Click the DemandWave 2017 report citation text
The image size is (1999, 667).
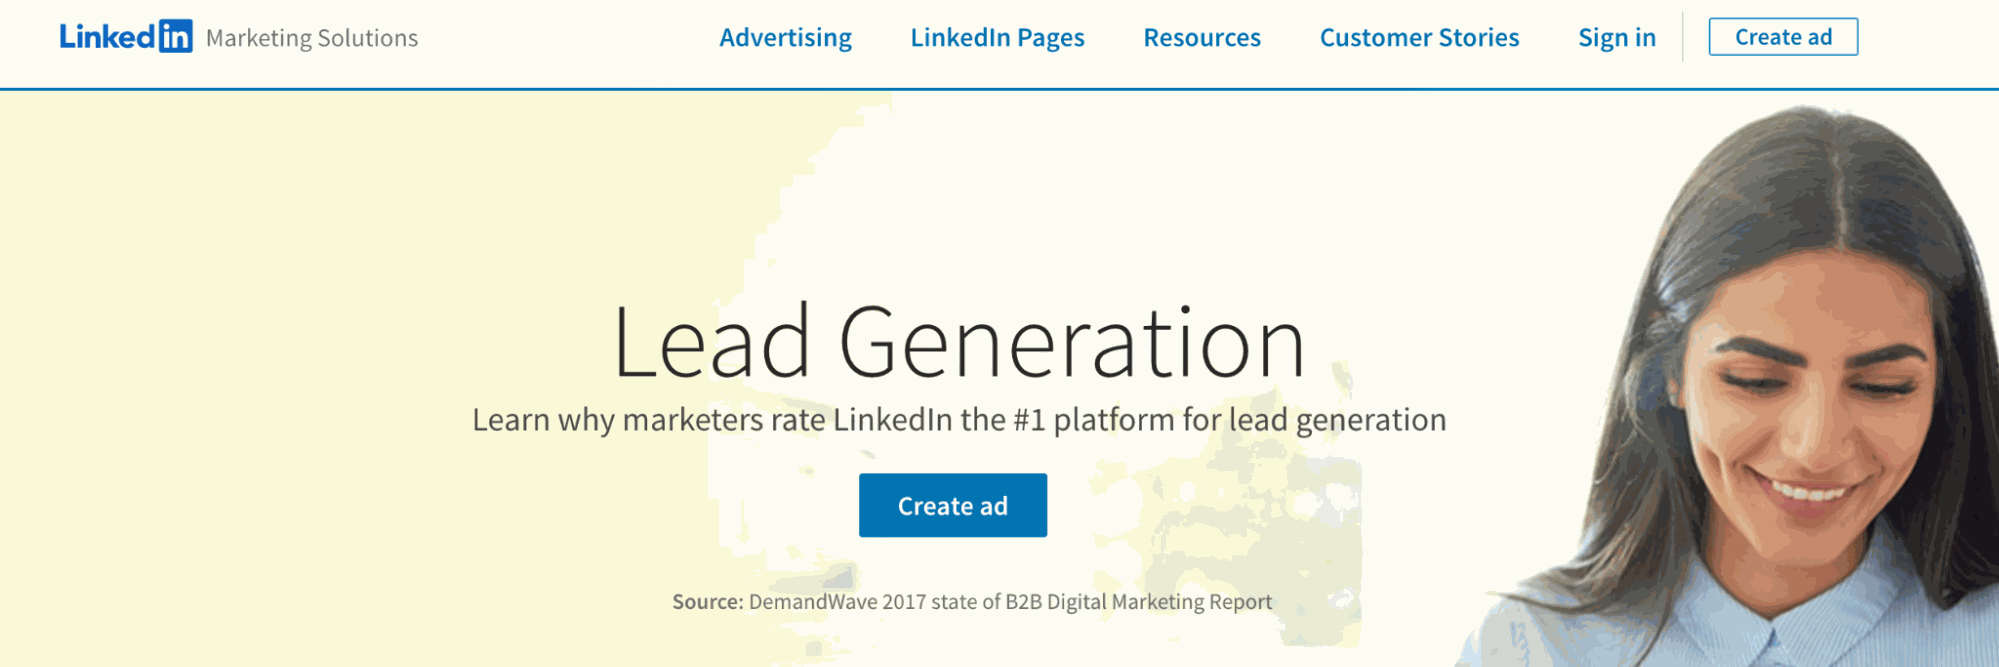(x=1010, y=602)
